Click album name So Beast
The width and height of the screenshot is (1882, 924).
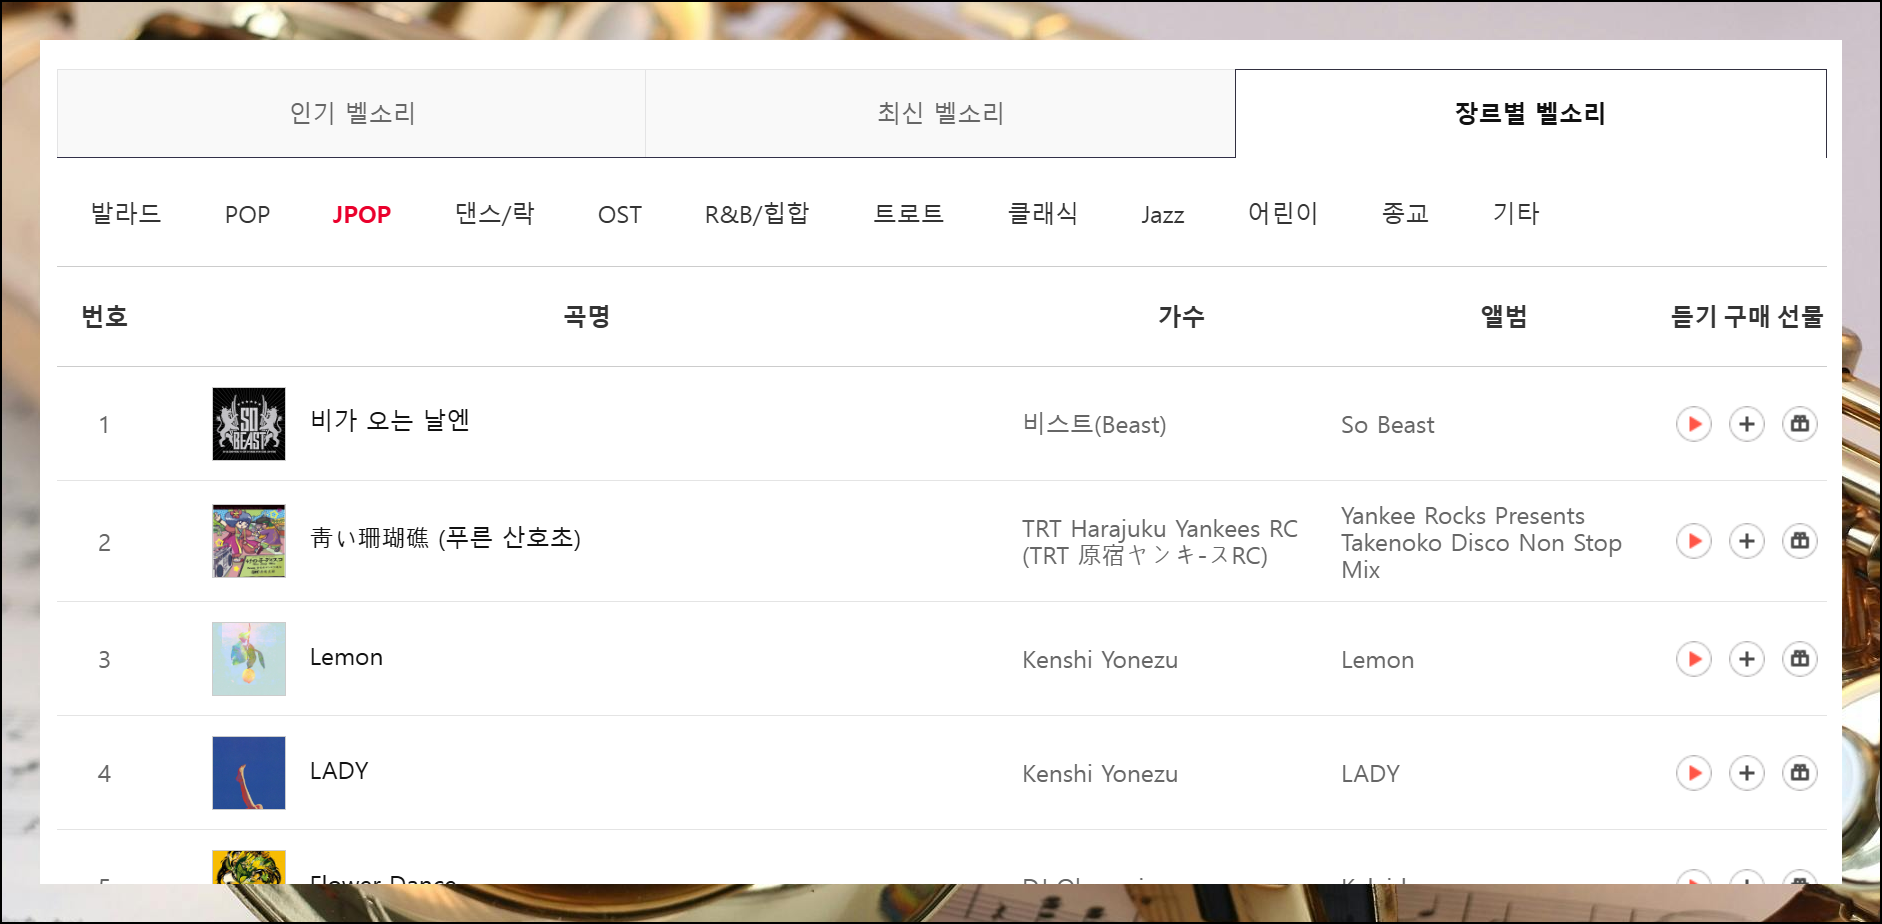click(x=1388, y=425)
